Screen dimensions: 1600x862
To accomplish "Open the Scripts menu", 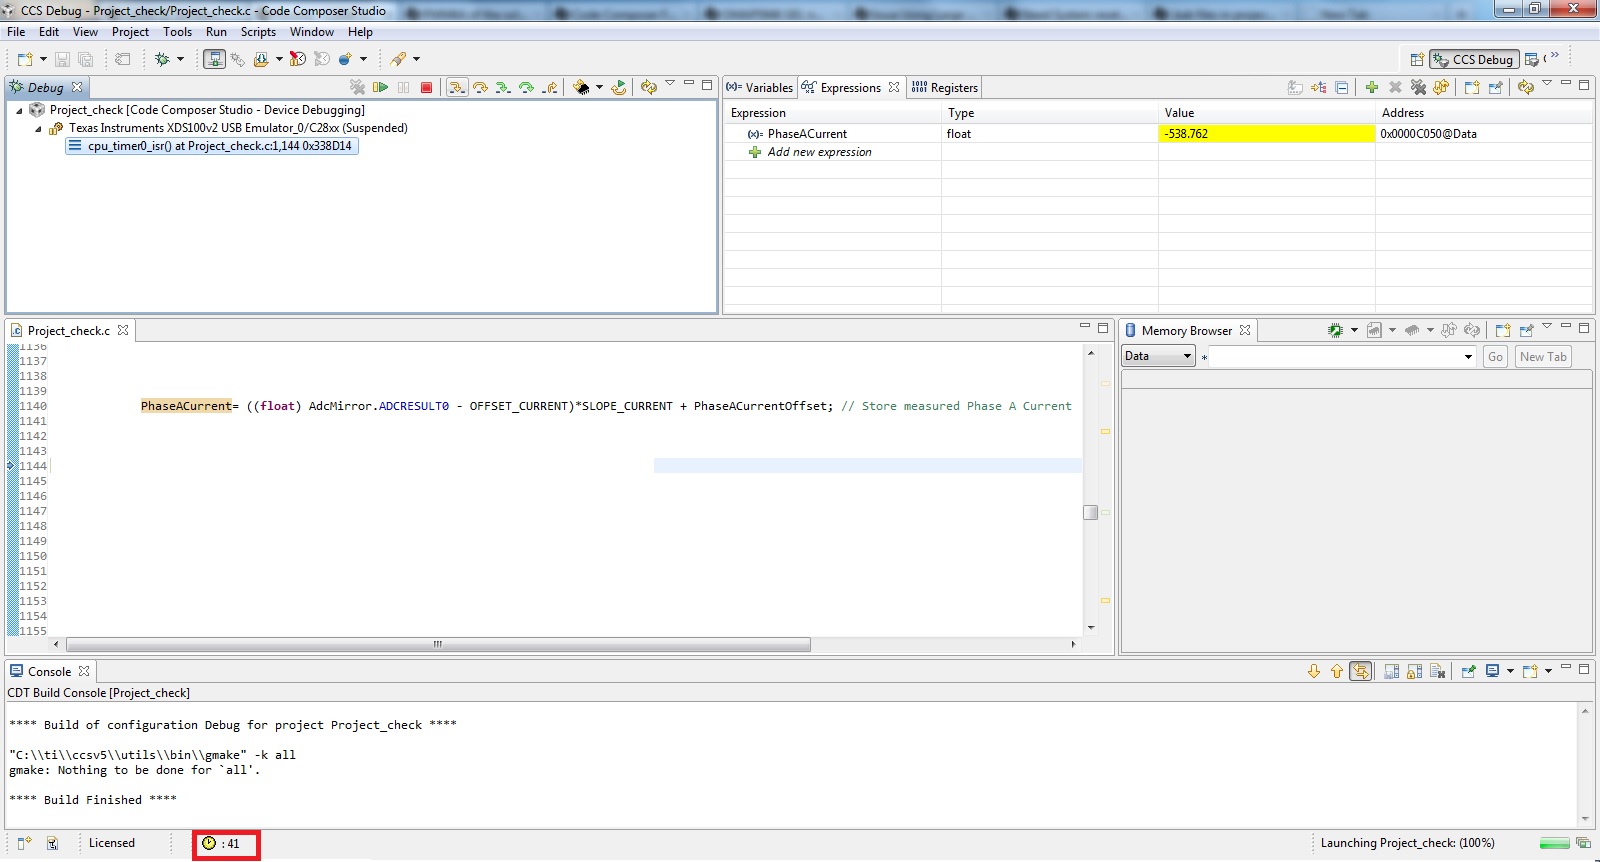I will pos(258,32).
